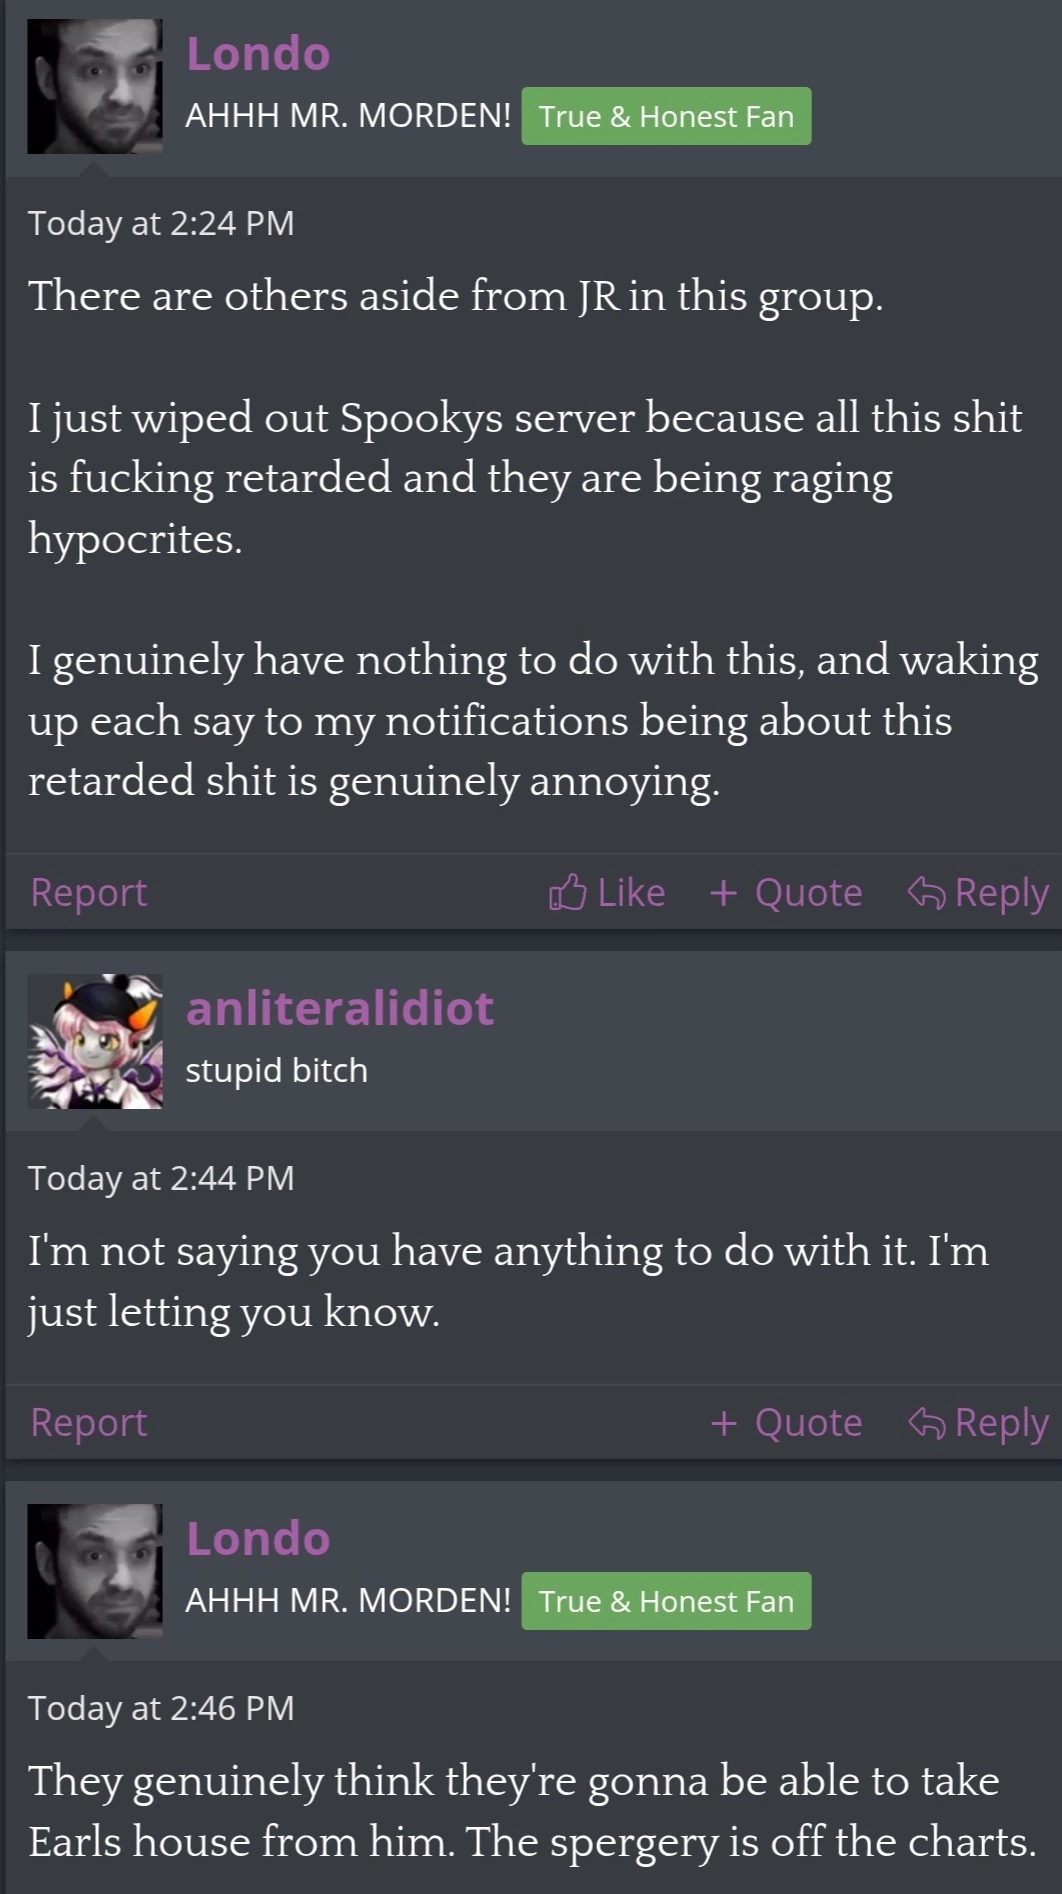
Task: Open Londo's avatar in the top post
Action: [95, 86]
